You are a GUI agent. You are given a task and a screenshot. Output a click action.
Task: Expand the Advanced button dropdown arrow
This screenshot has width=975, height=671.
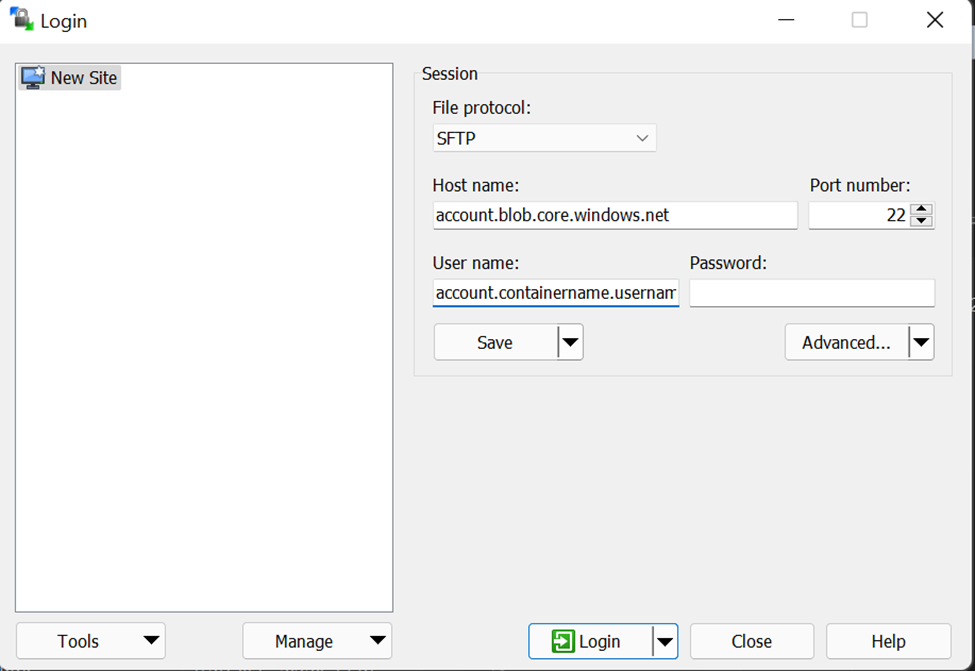(x=921, y=342)
